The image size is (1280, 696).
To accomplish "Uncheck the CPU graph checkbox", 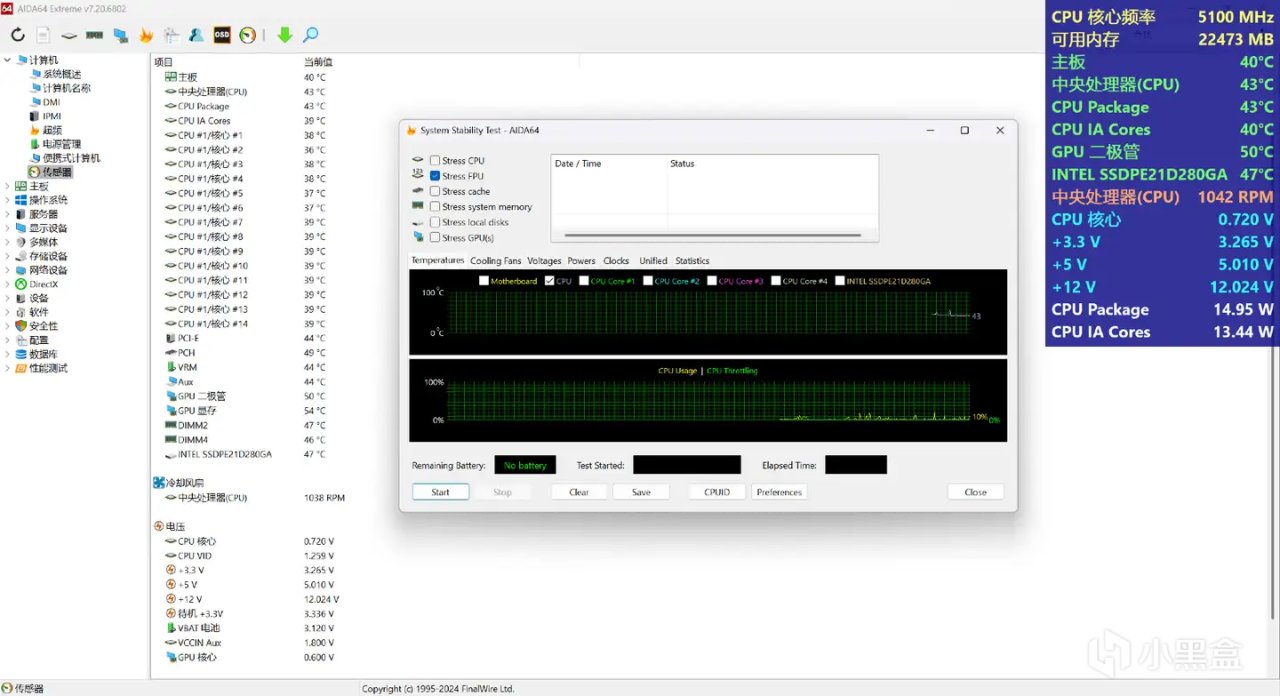I will (550, 281).
